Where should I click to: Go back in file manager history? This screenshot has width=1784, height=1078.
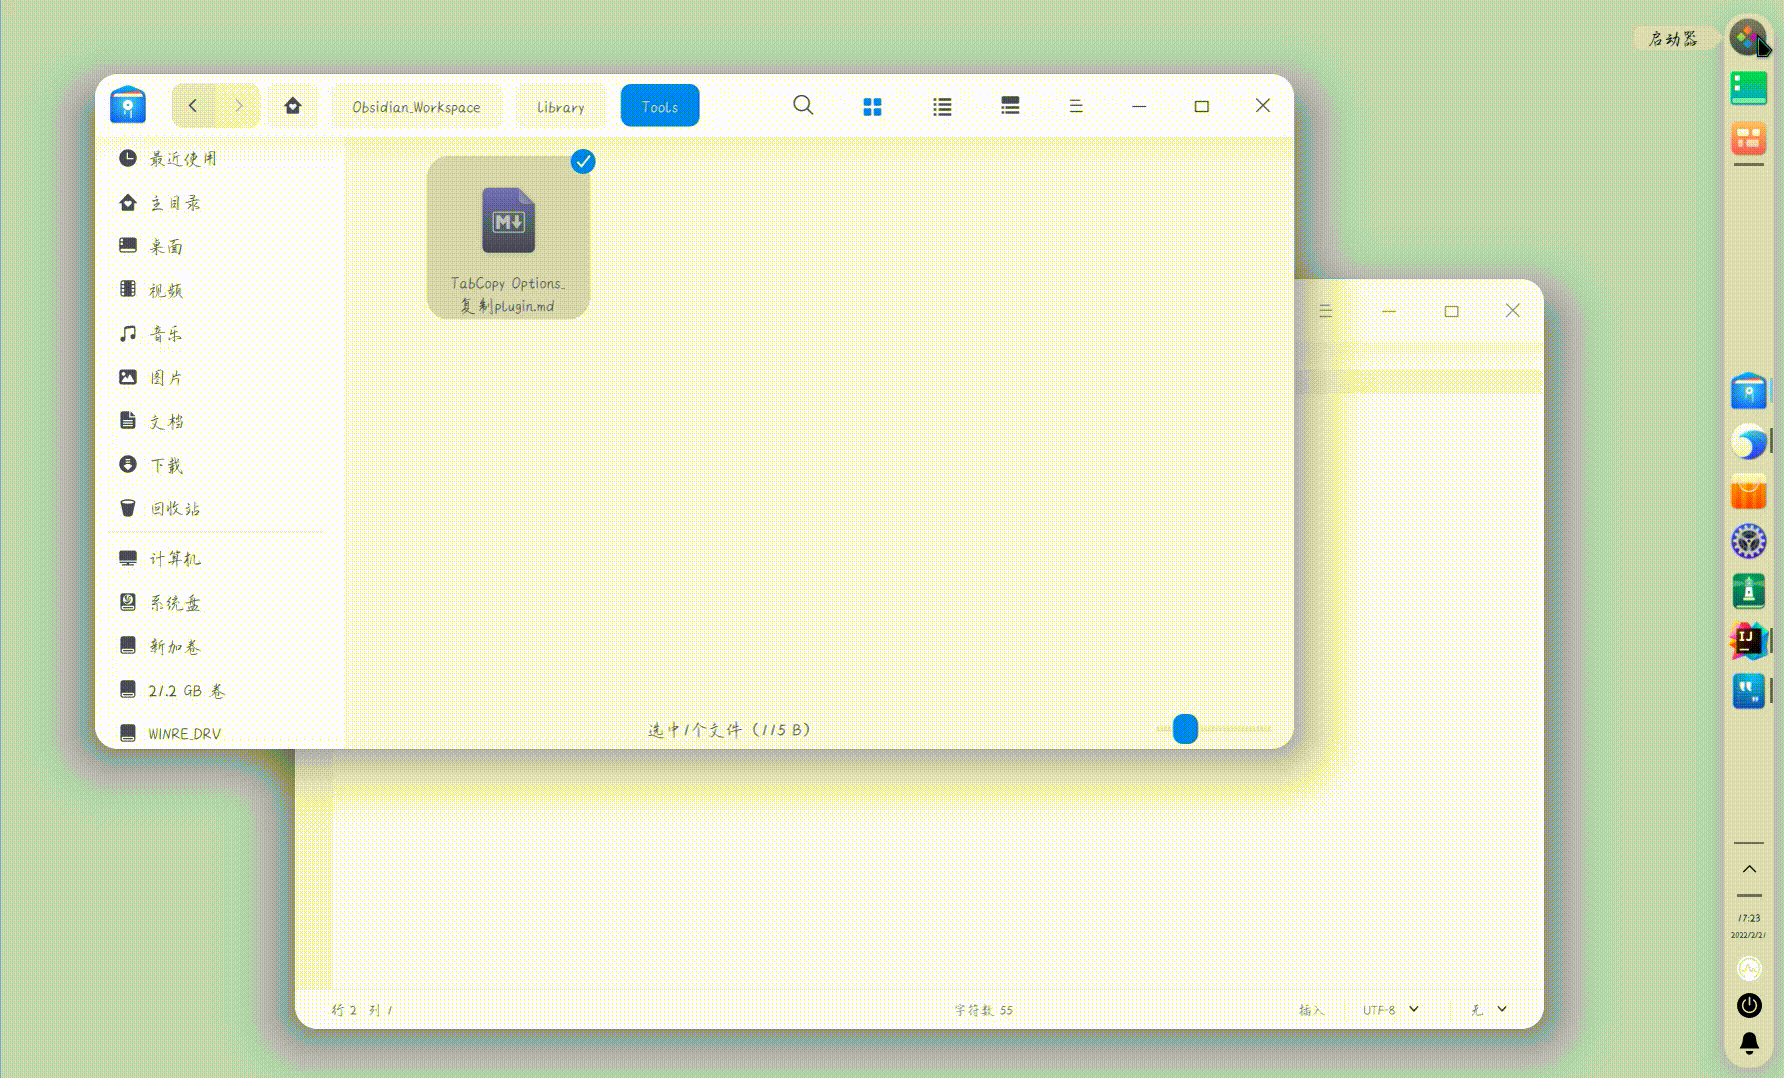193,106
